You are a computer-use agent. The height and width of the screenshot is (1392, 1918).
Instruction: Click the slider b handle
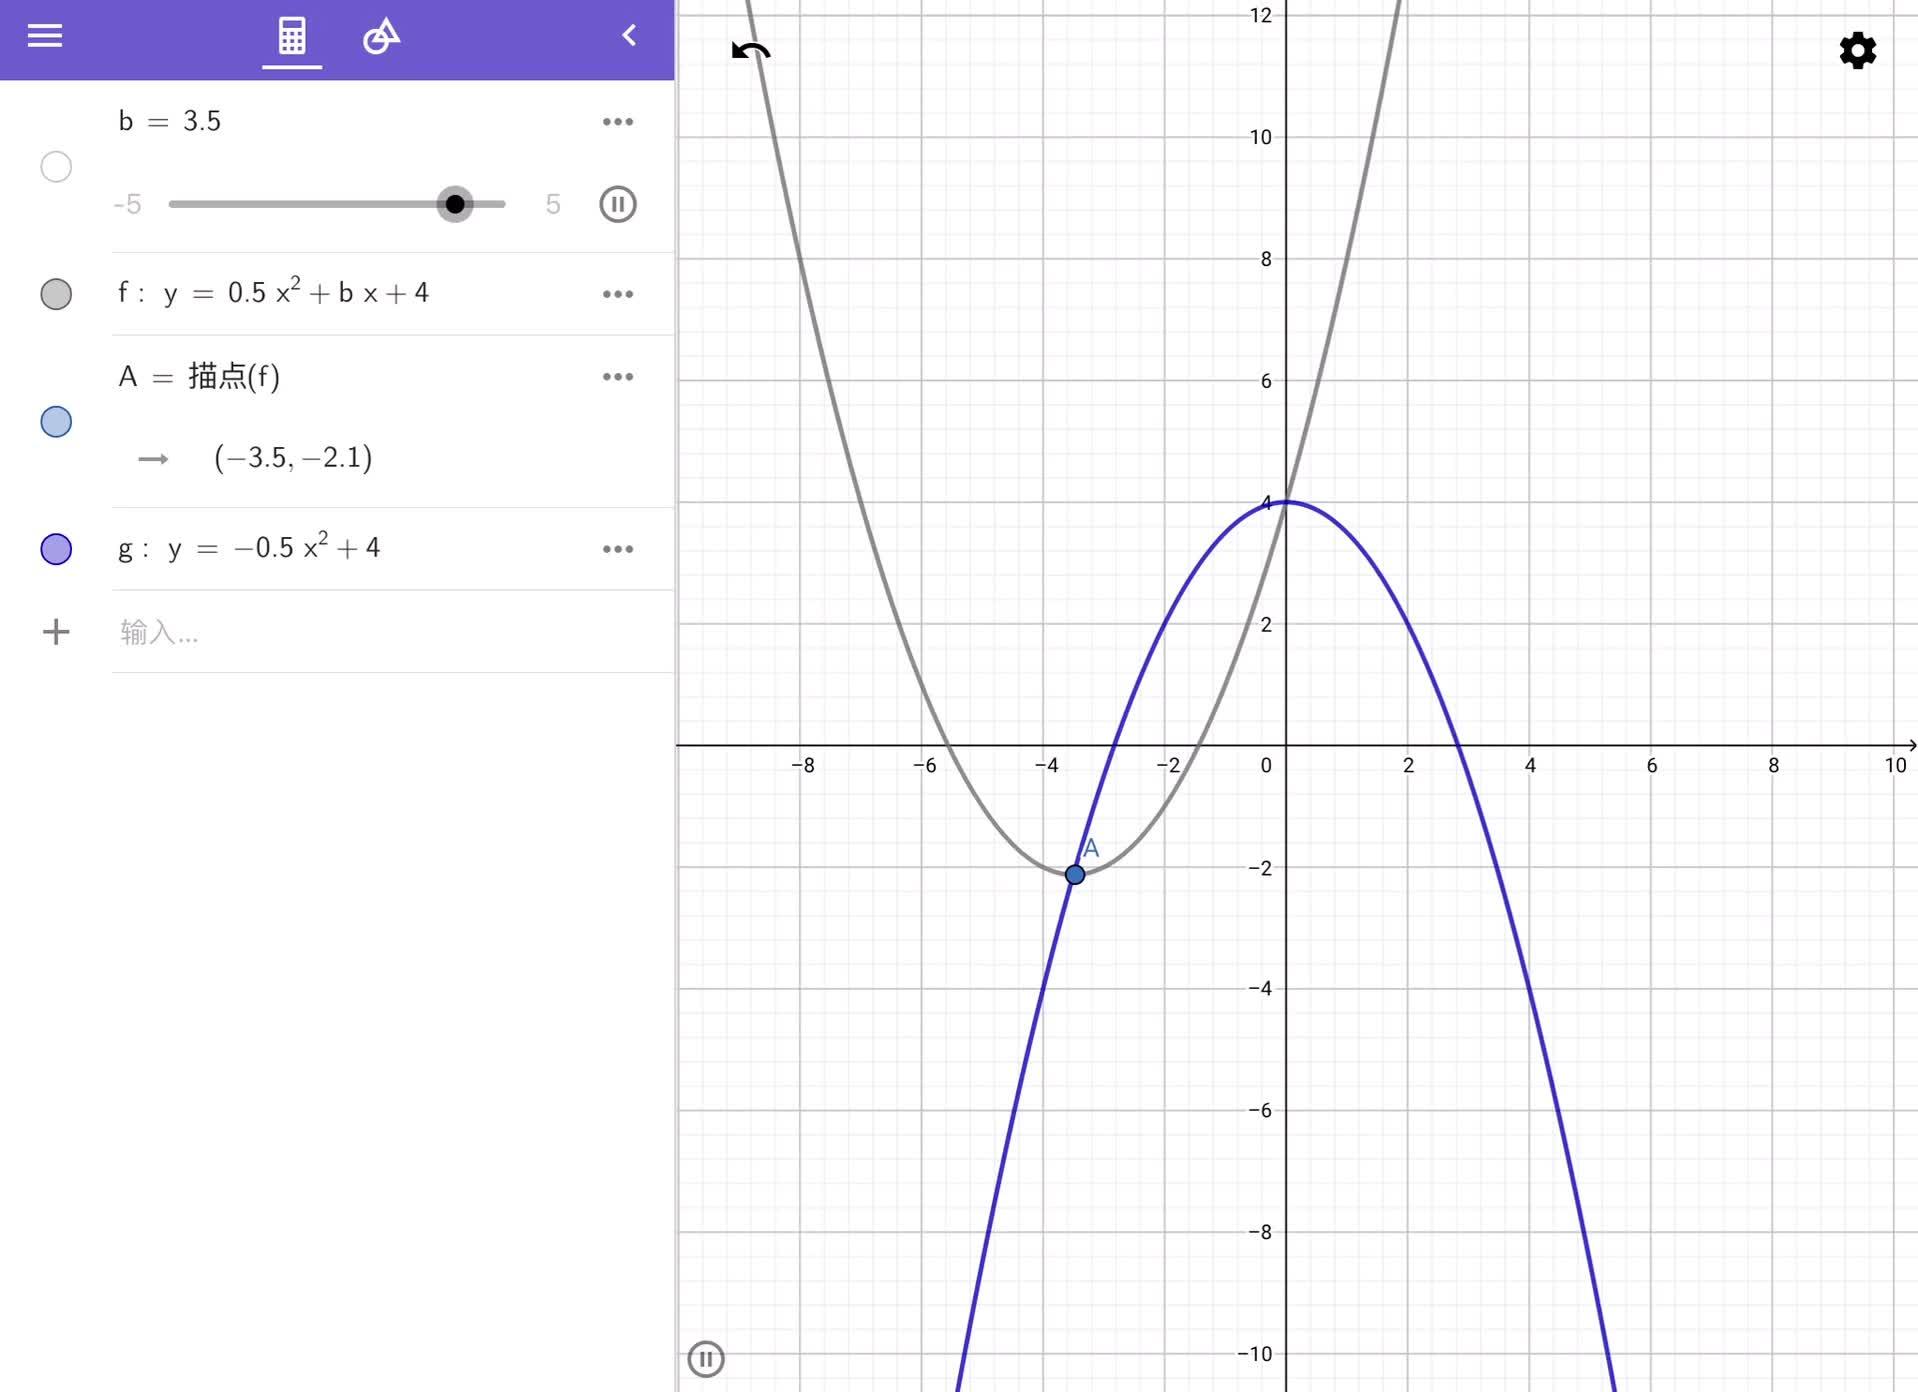(x=455, y=204)
